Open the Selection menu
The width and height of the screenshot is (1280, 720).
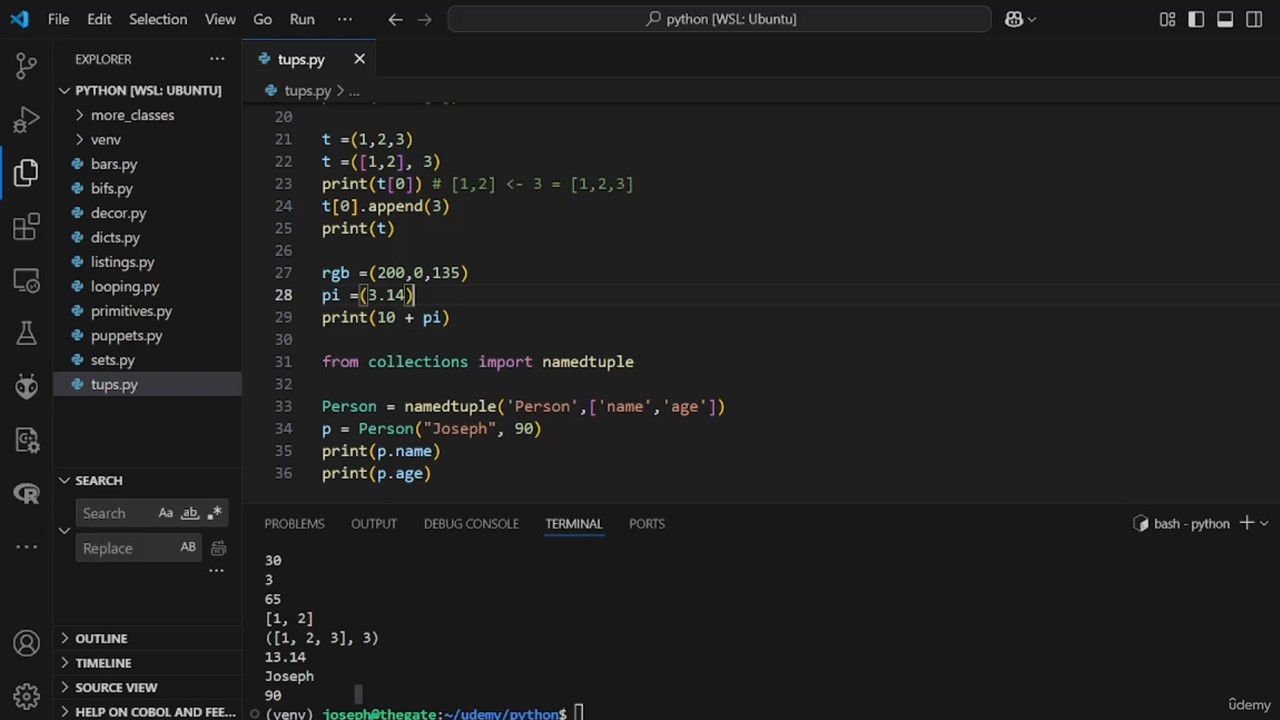point(158,19)
